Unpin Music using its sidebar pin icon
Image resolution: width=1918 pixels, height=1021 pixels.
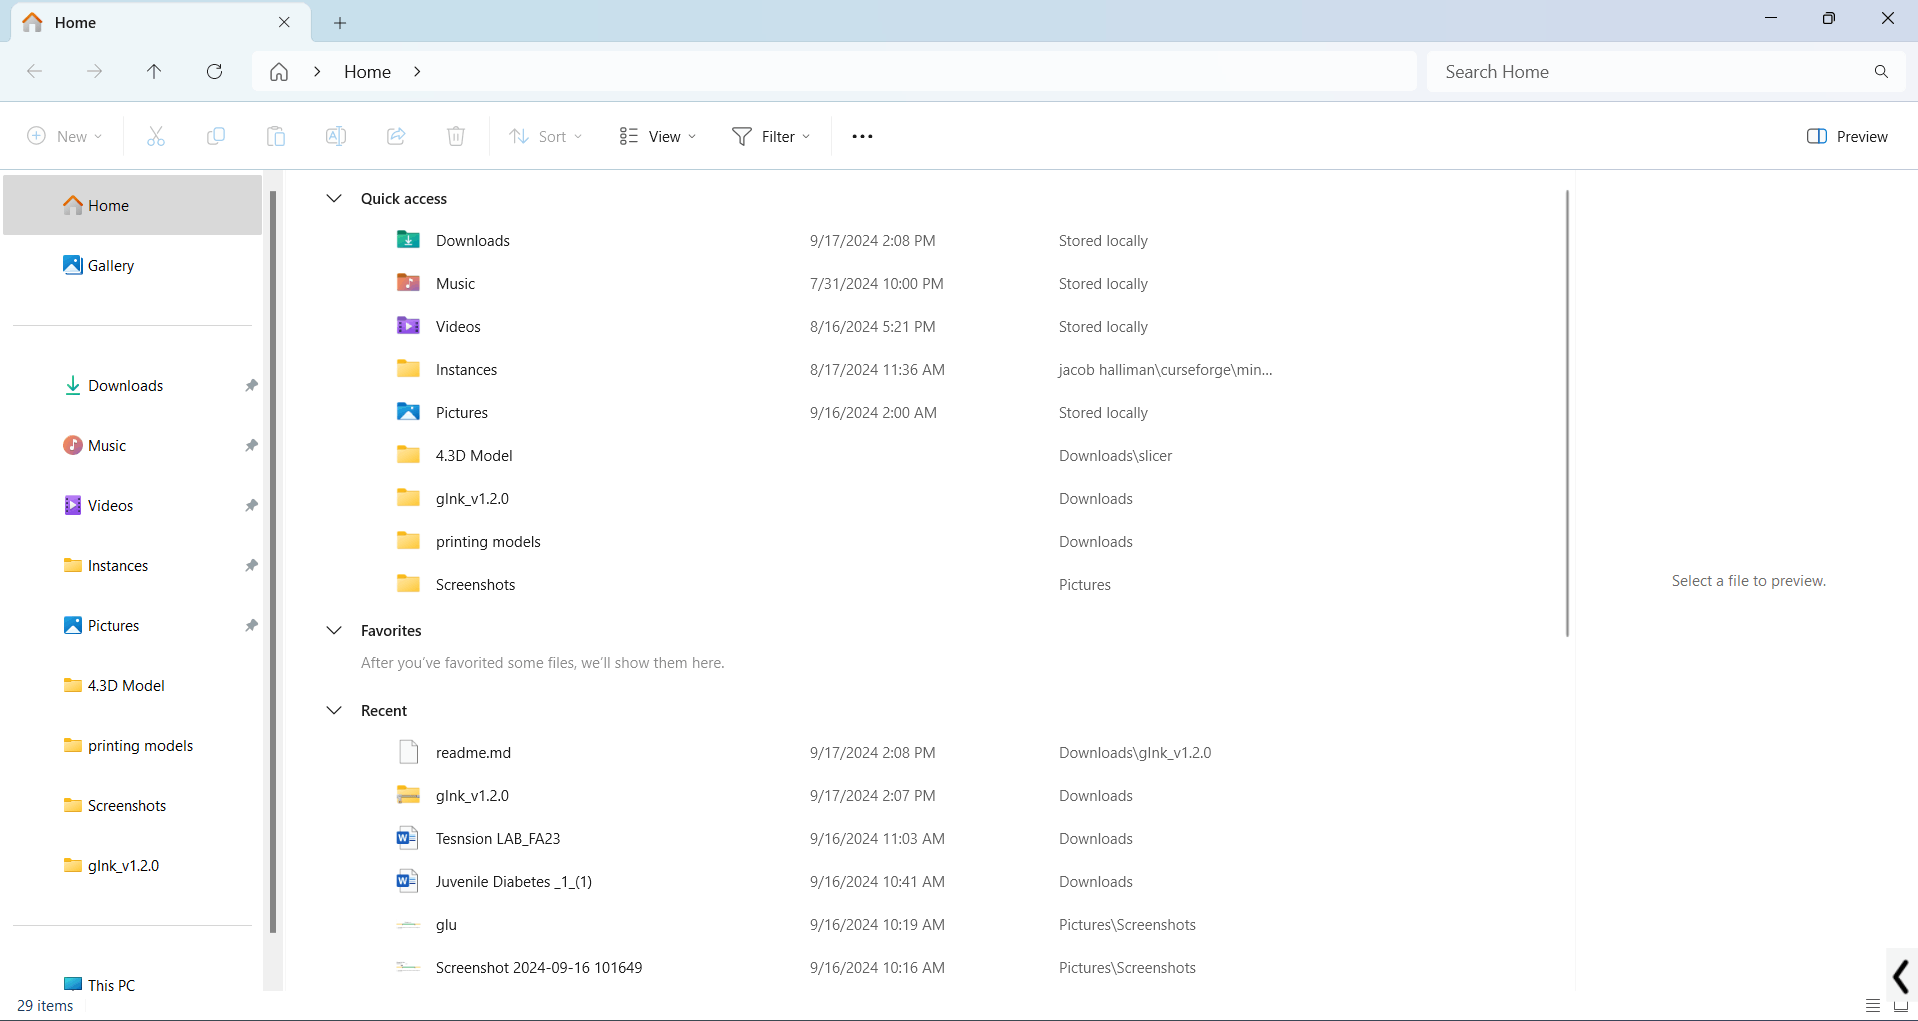pos(251,445)
